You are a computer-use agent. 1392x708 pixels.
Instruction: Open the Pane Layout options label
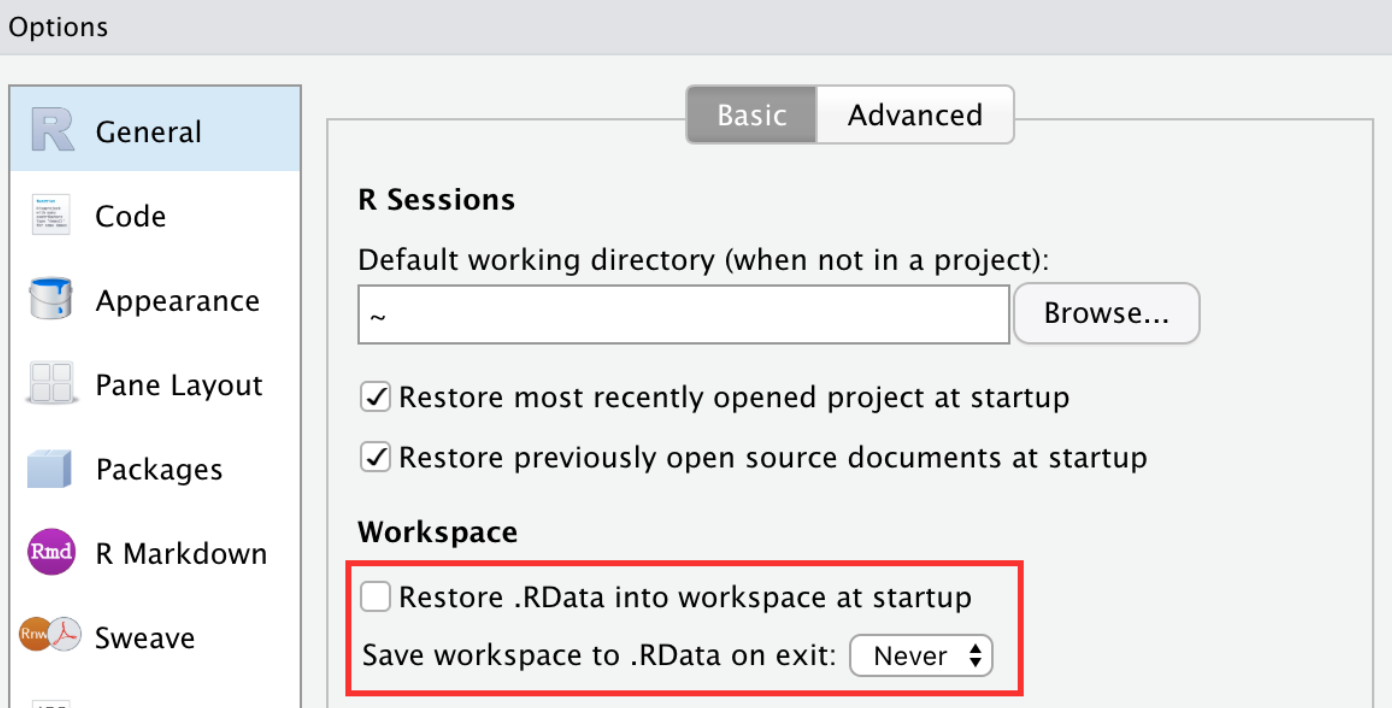[179, 385]
